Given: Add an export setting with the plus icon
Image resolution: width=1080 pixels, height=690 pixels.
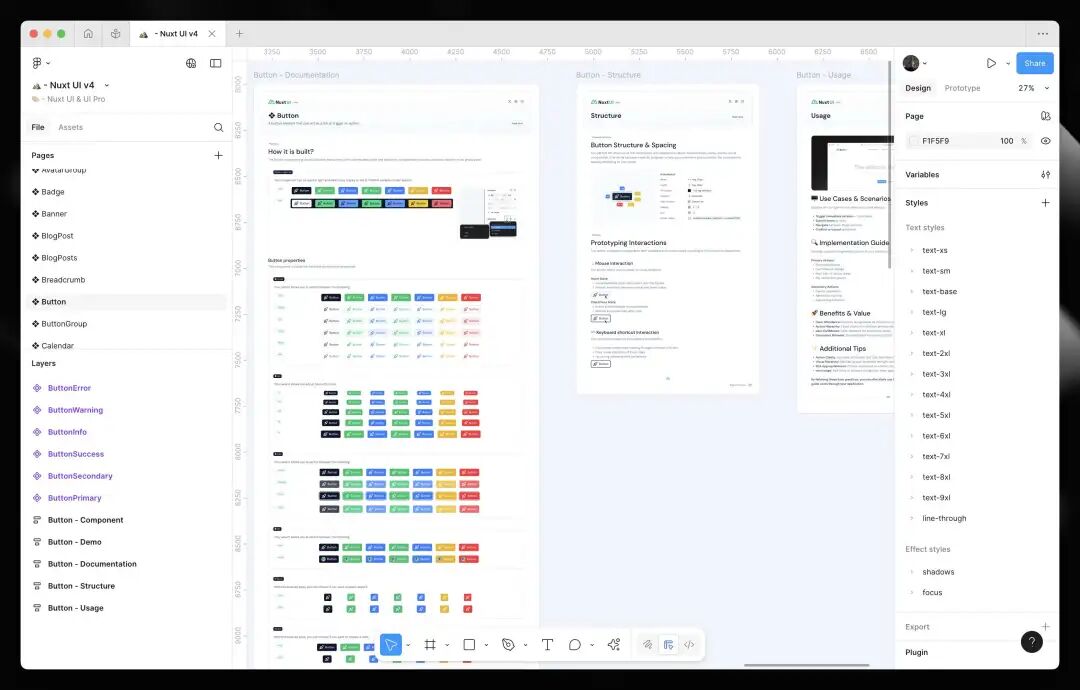Looking at the screenshot, I should tap(1046, 627).
